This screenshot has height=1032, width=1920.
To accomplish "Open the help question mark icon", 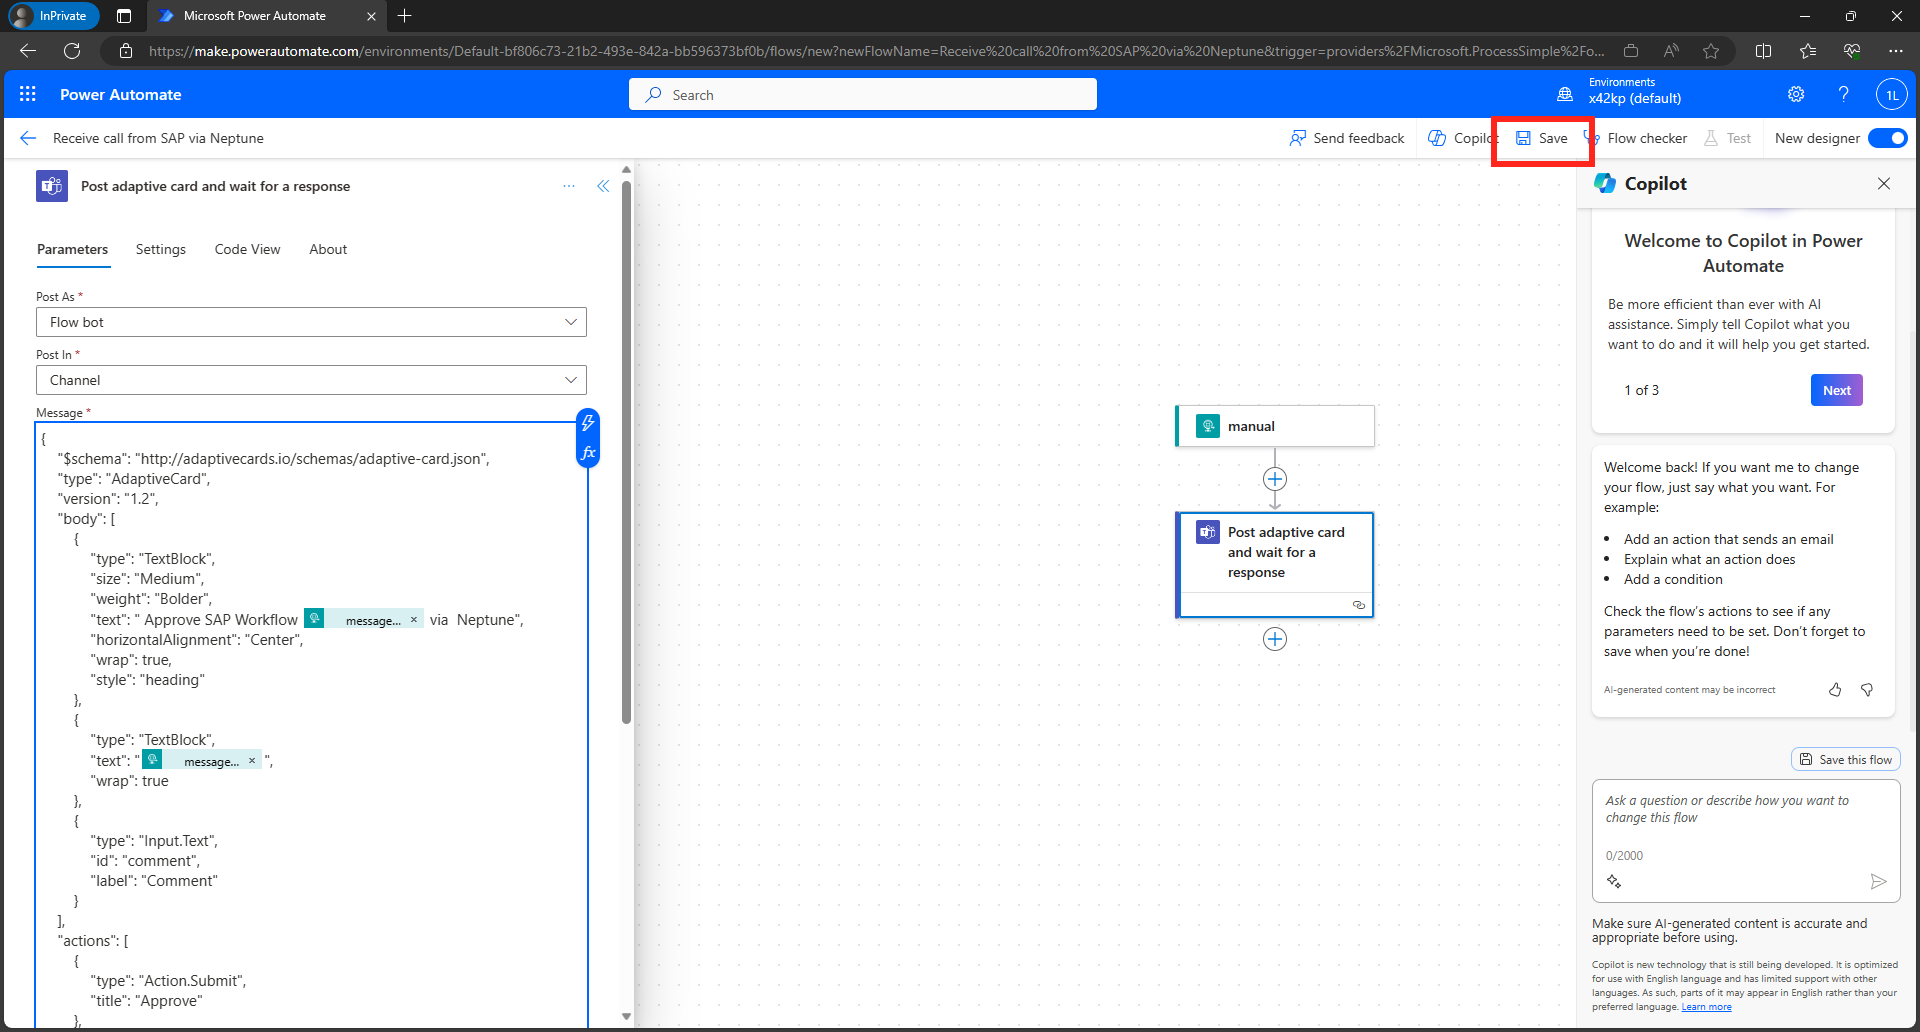I will [1843, 94].
